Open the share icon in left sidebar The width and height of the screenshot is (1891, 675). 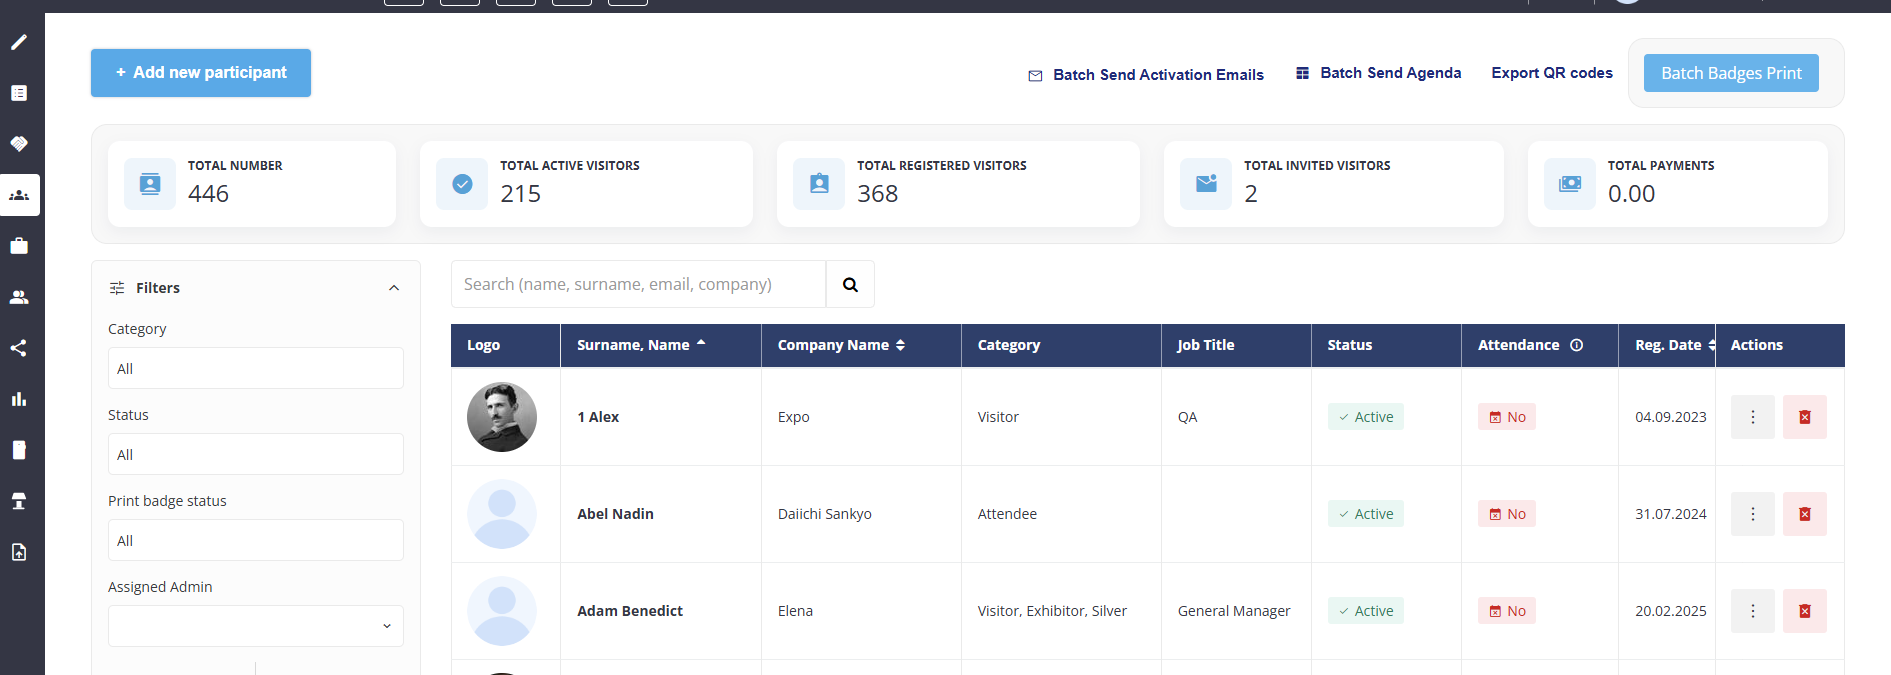pyautogui.click(x=19, y=348)
